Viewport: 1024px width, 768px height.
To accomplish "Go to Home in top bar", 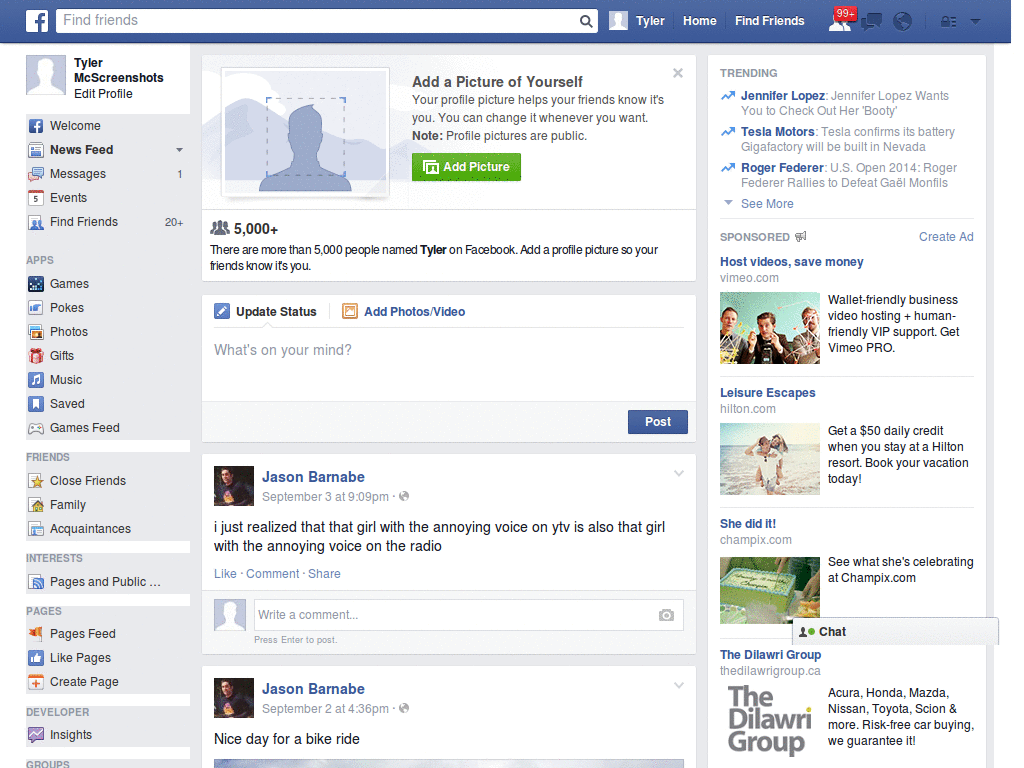I will point(699,21).
